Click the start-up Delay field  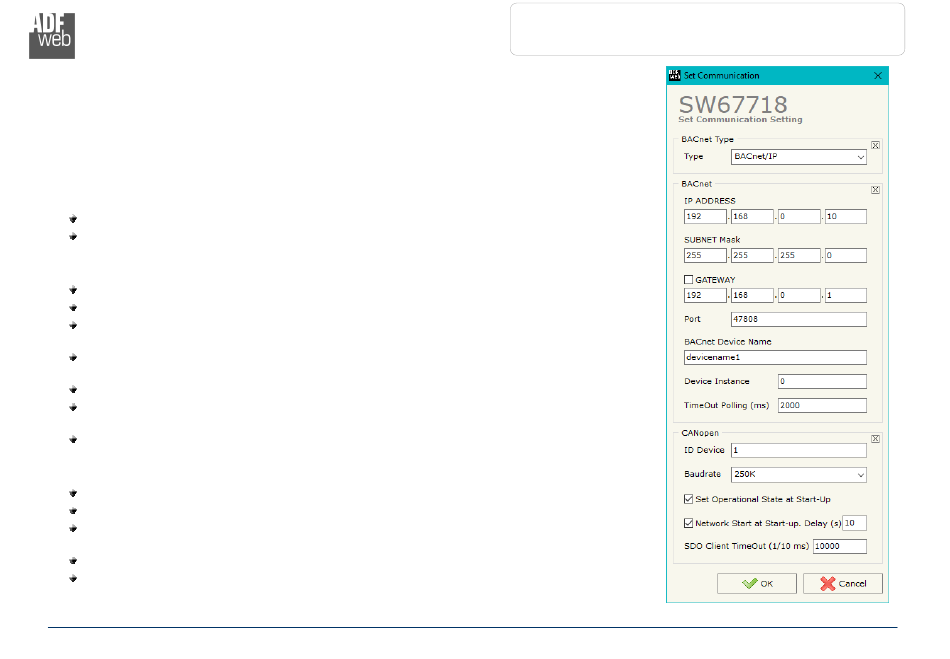coord(854,523)
